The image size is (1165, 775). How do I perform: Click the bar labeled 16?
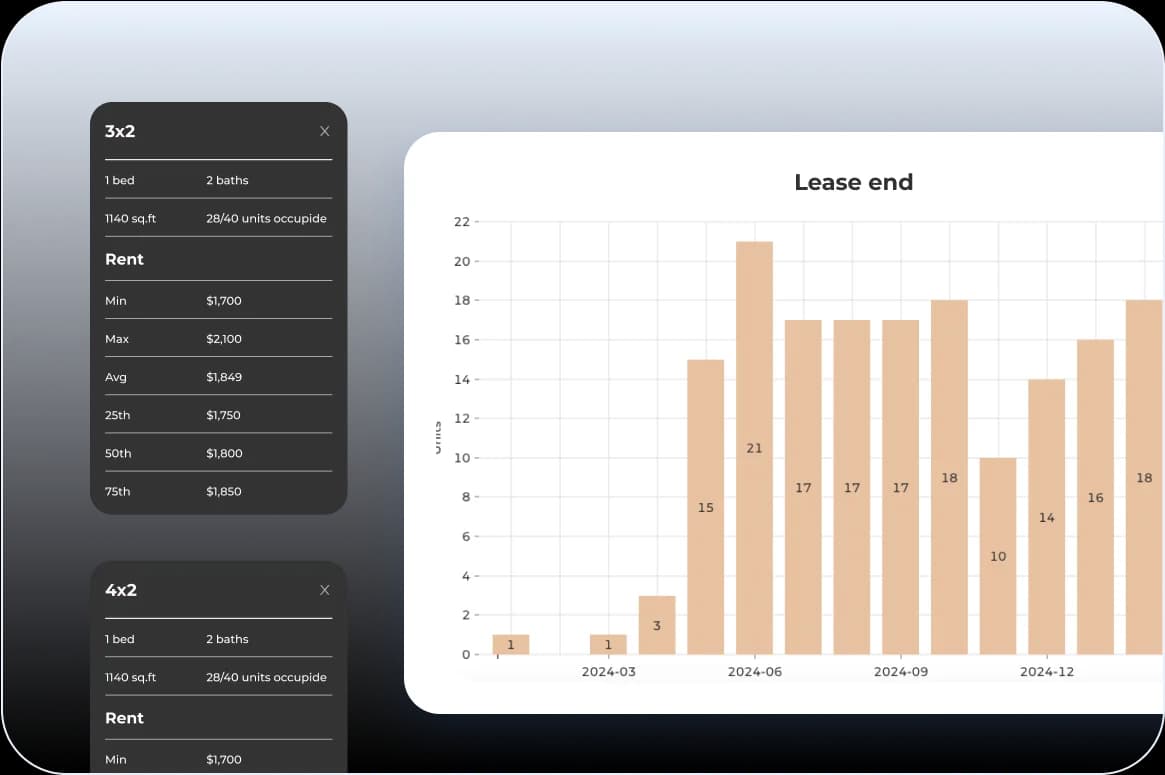[1095, 497]
